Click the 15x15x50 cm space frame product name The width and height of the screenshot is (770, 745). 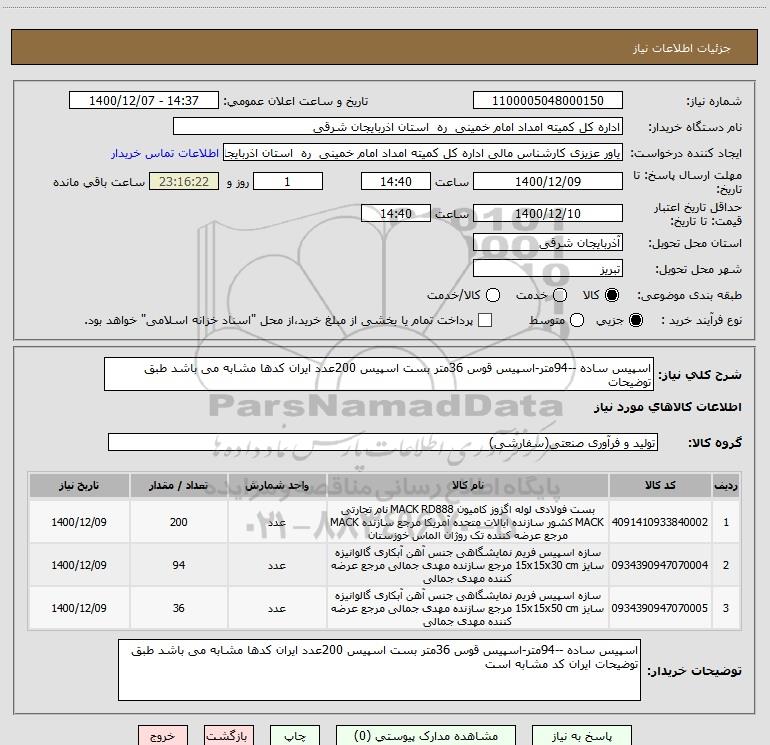coord(468,608)
